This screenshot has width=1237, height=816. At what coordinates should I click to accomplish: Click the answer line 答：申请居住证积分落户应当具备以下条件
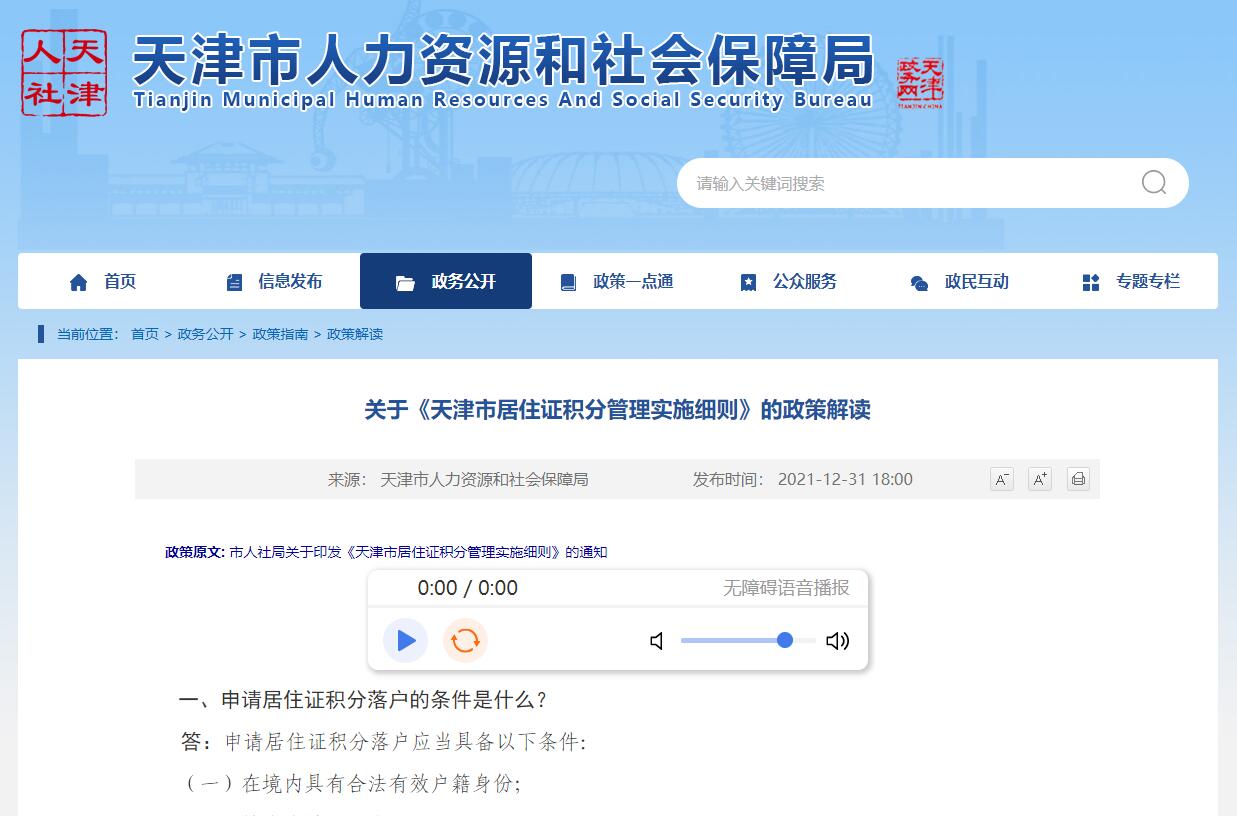point(384,742)
